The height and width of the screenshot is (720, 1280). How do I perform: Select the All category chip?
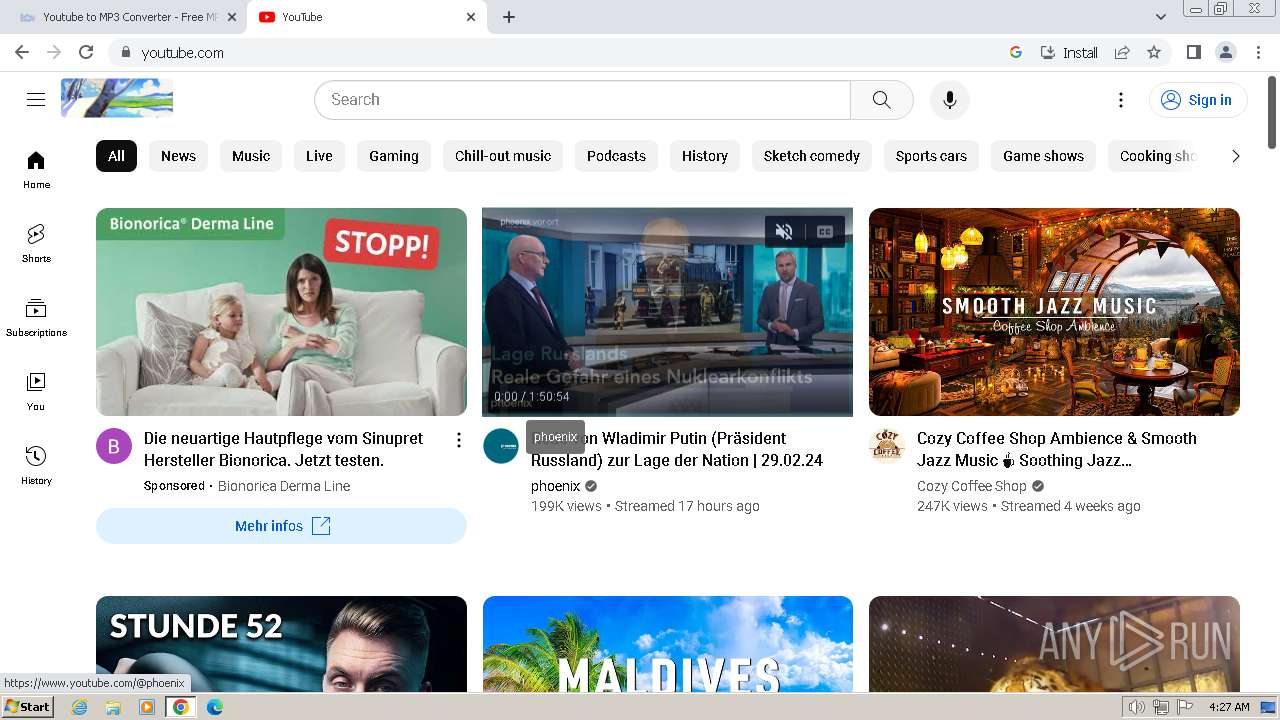[116, 156]
